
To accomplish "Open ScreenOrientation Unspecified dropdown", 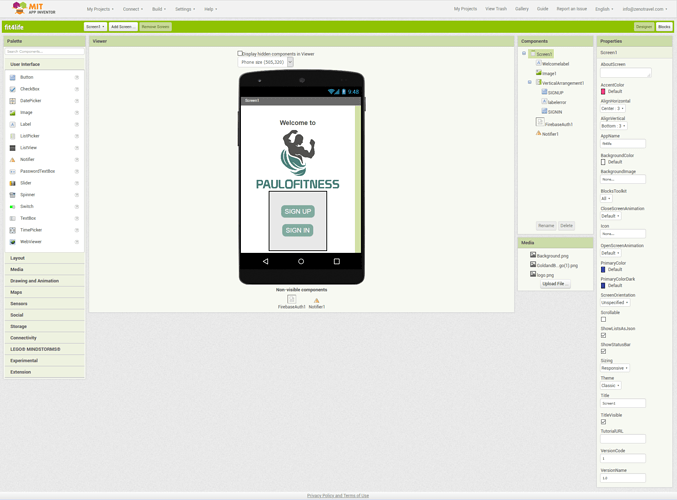I will [x=615, y=303].
